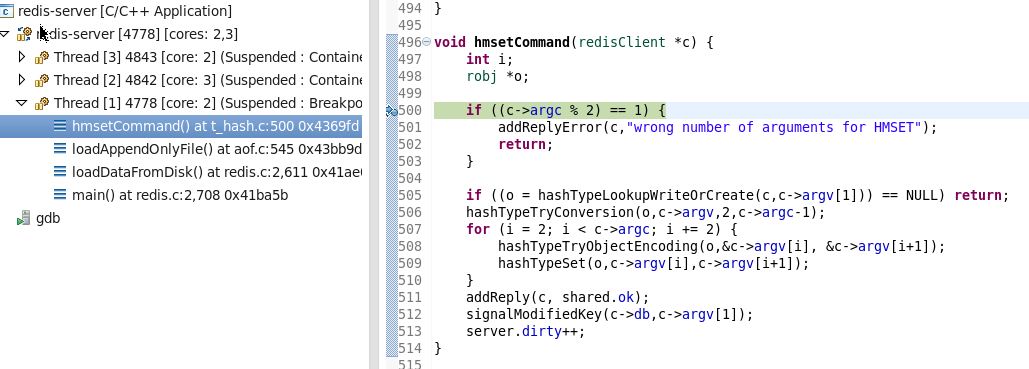Click the thread icon of Thread [2] 4842
1029x369 pixels.
[42, 81]
